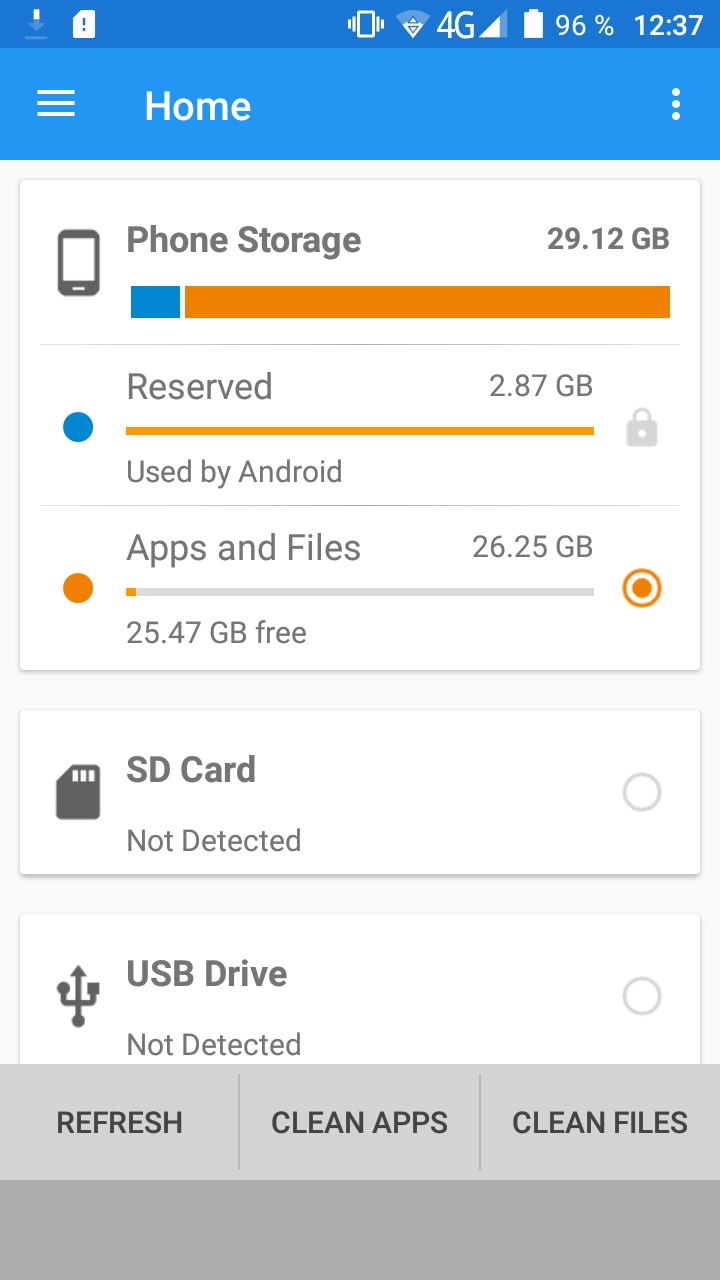This screenshot has height=1280, width=720.
Task: Tap the SD Card icon
Action: [78, 792]
